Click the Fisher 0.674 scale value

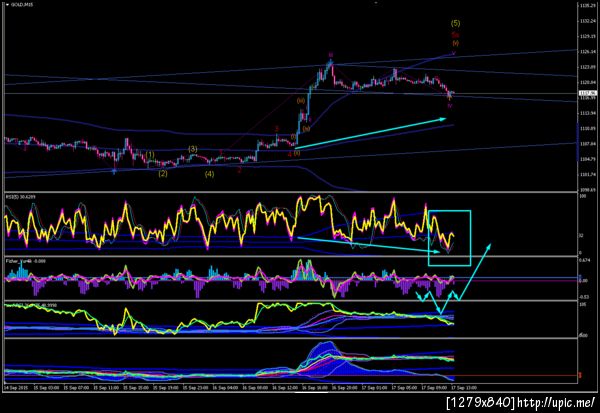(x=585, y=260)
